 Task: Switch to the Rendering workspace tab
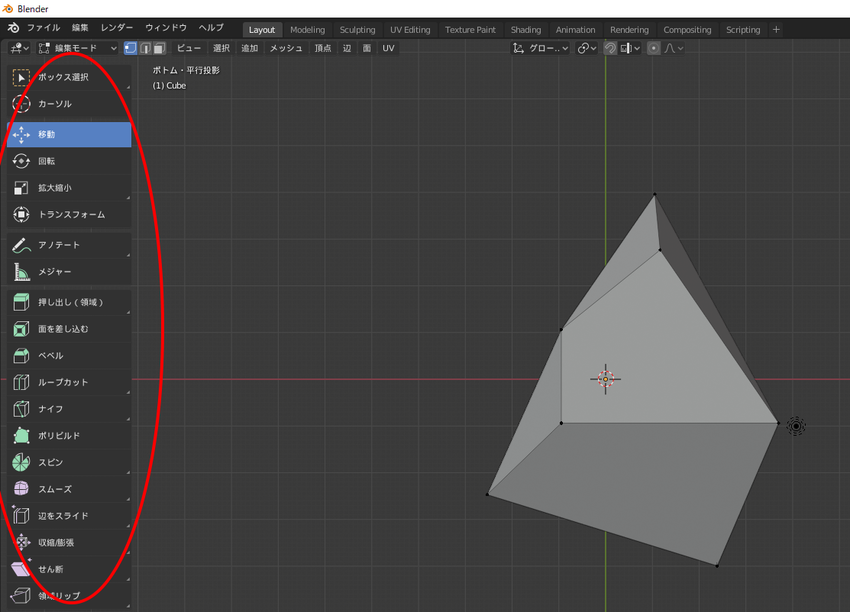point(629,30)
